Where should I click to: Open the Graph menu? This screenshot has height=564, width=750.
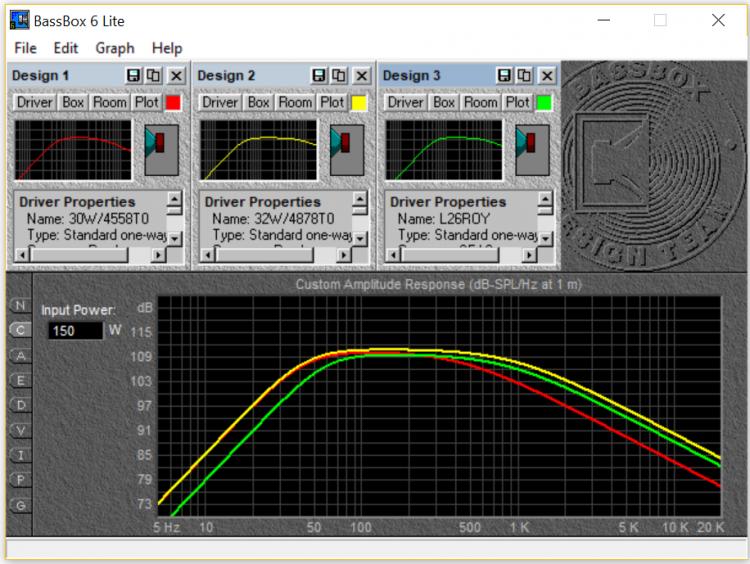tap(115, 48)
